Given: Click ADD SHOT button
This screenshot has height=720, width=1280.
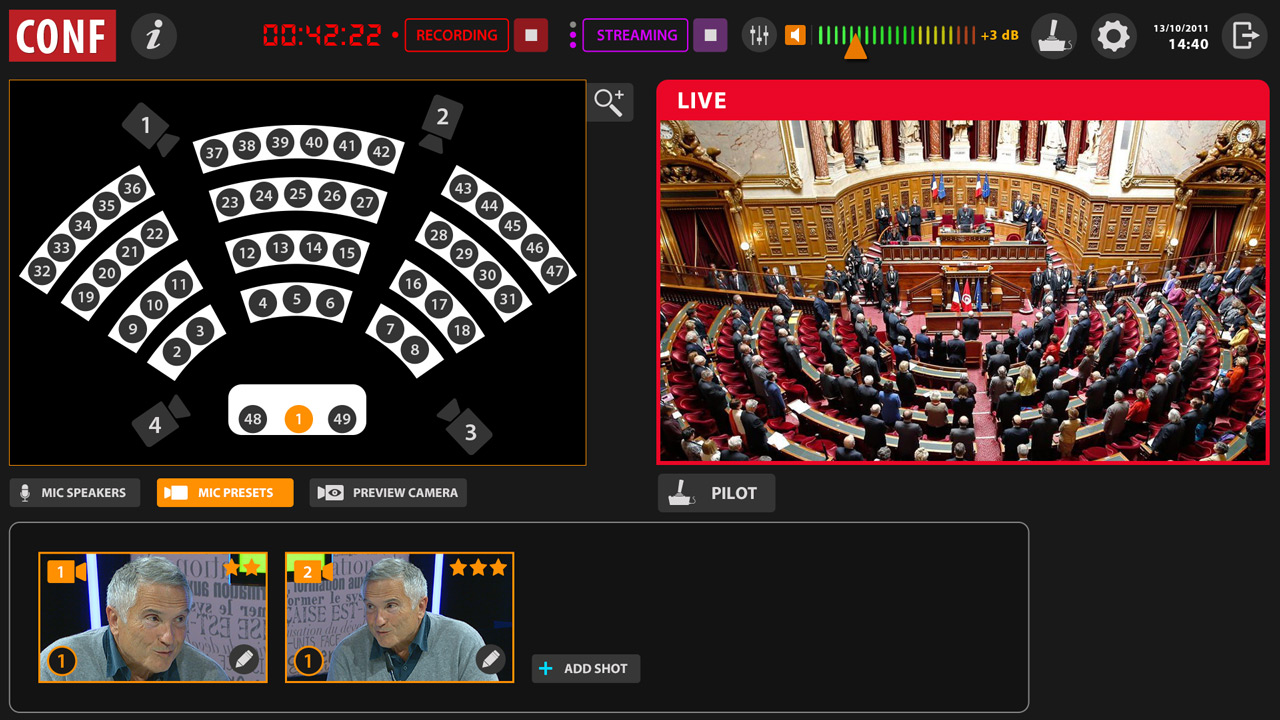Looking at the screenshot, I should [x=586, y=668].
